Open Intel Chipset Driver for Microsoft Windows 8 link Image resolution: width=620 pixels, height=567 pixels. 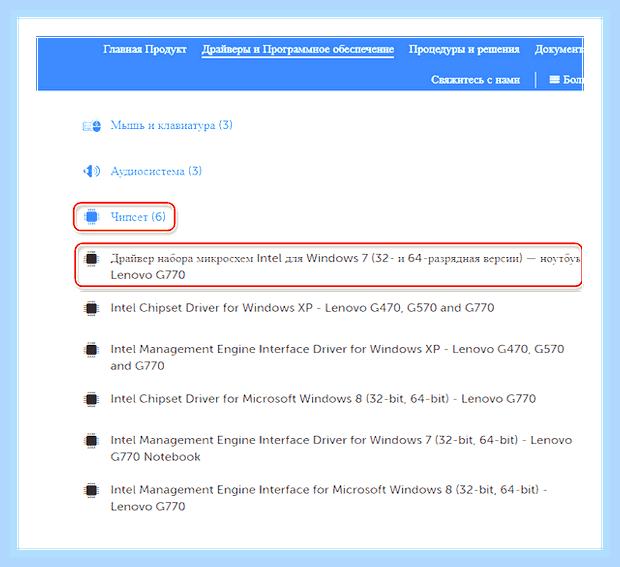click(323, 399)
